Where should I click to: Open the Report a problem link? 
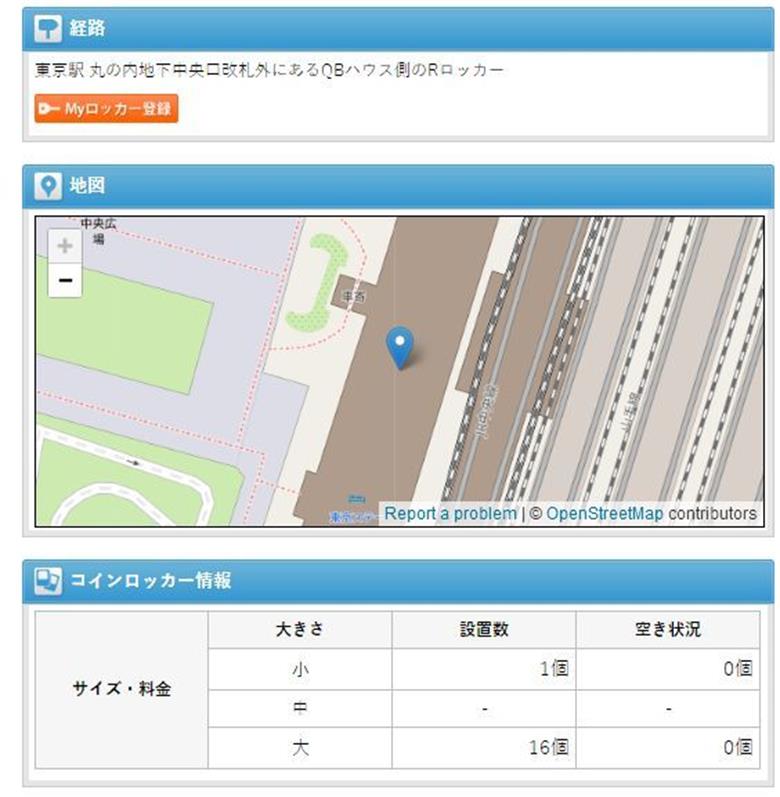tap(450, 514)
